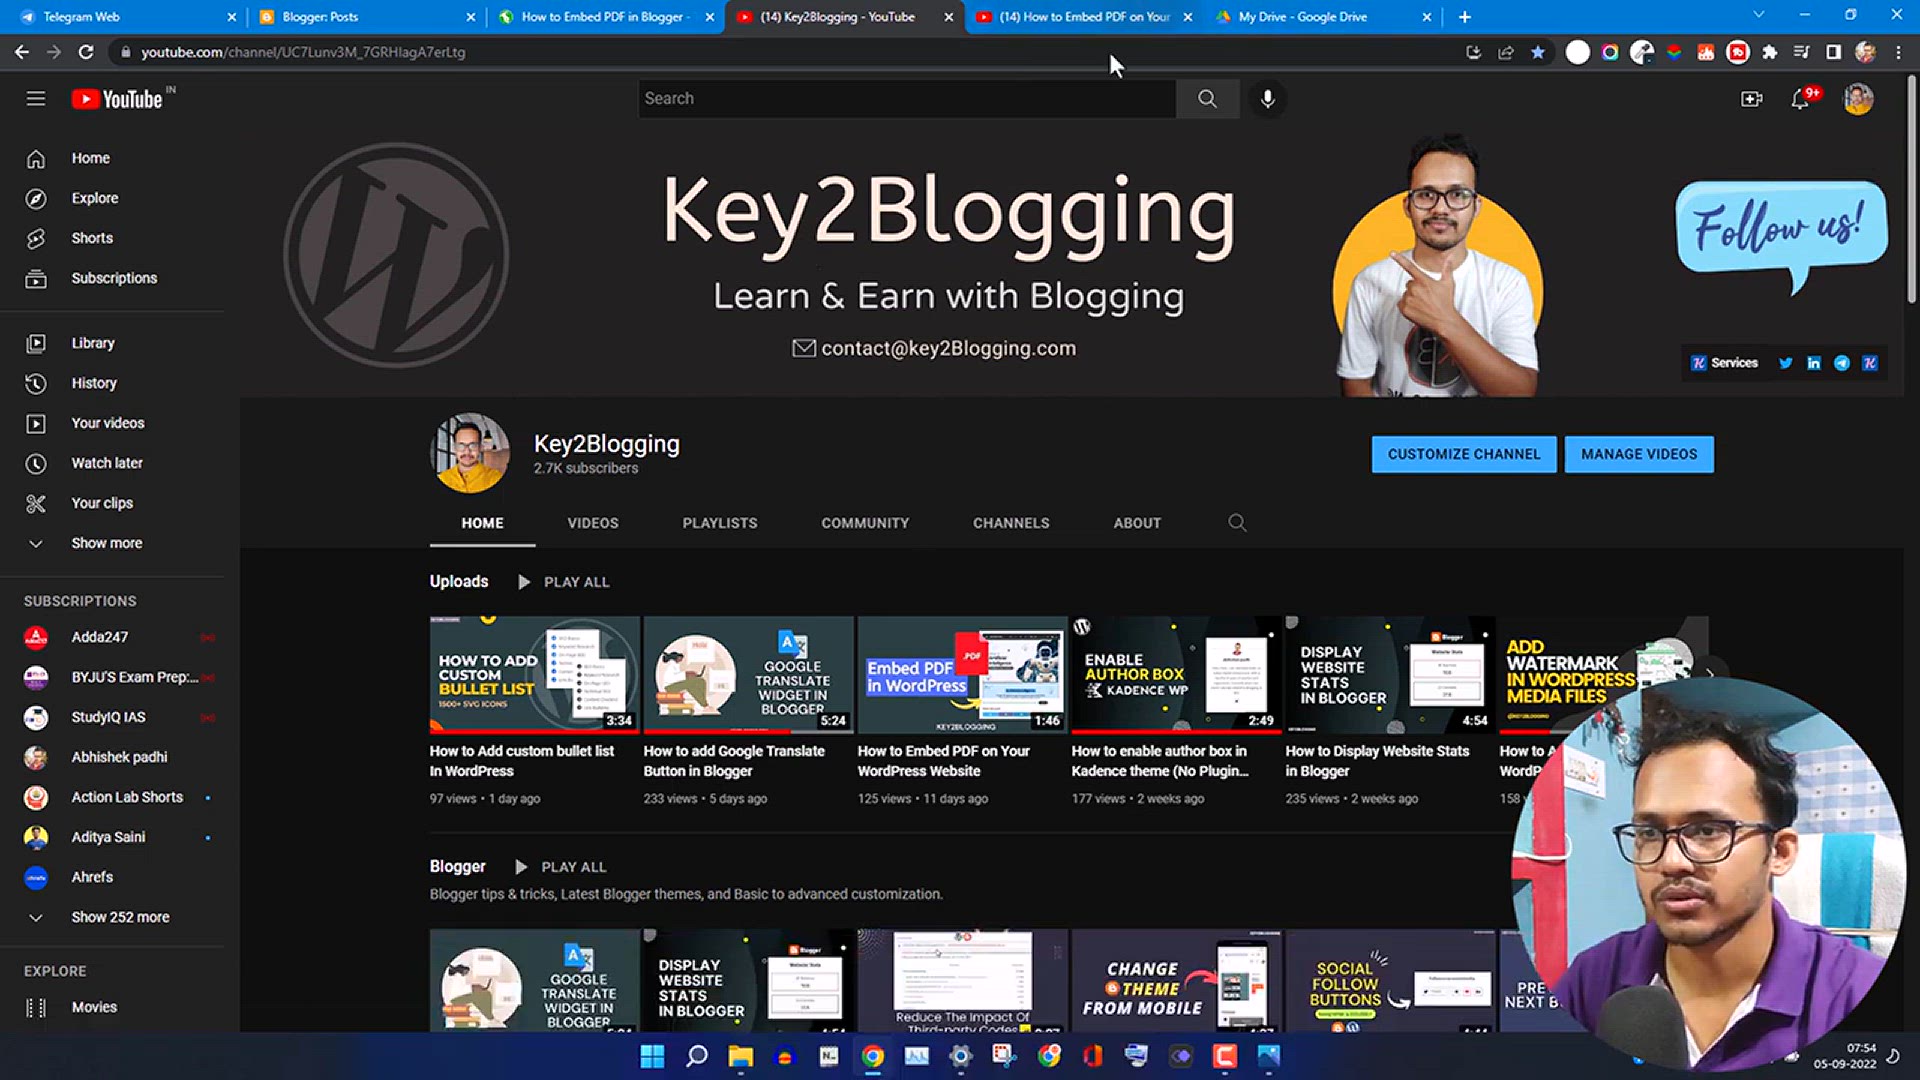Screen dimensions: 1920x1080
Task: Open the notifications bell
Action: 1801,98
